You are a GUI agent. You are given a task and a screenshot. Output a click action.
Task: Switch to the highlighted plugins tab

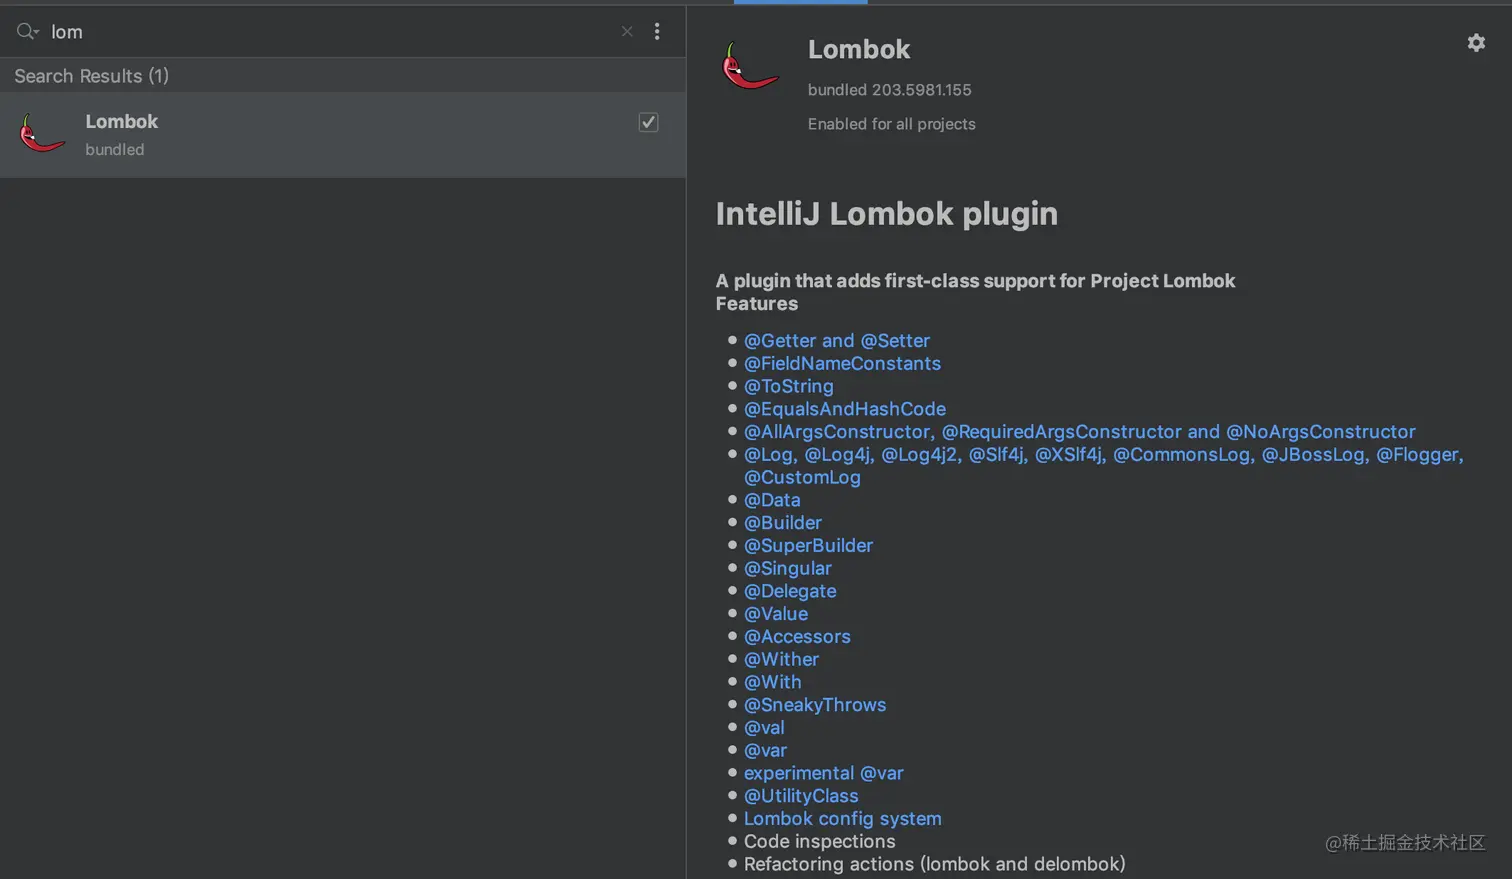coord(800,3)
